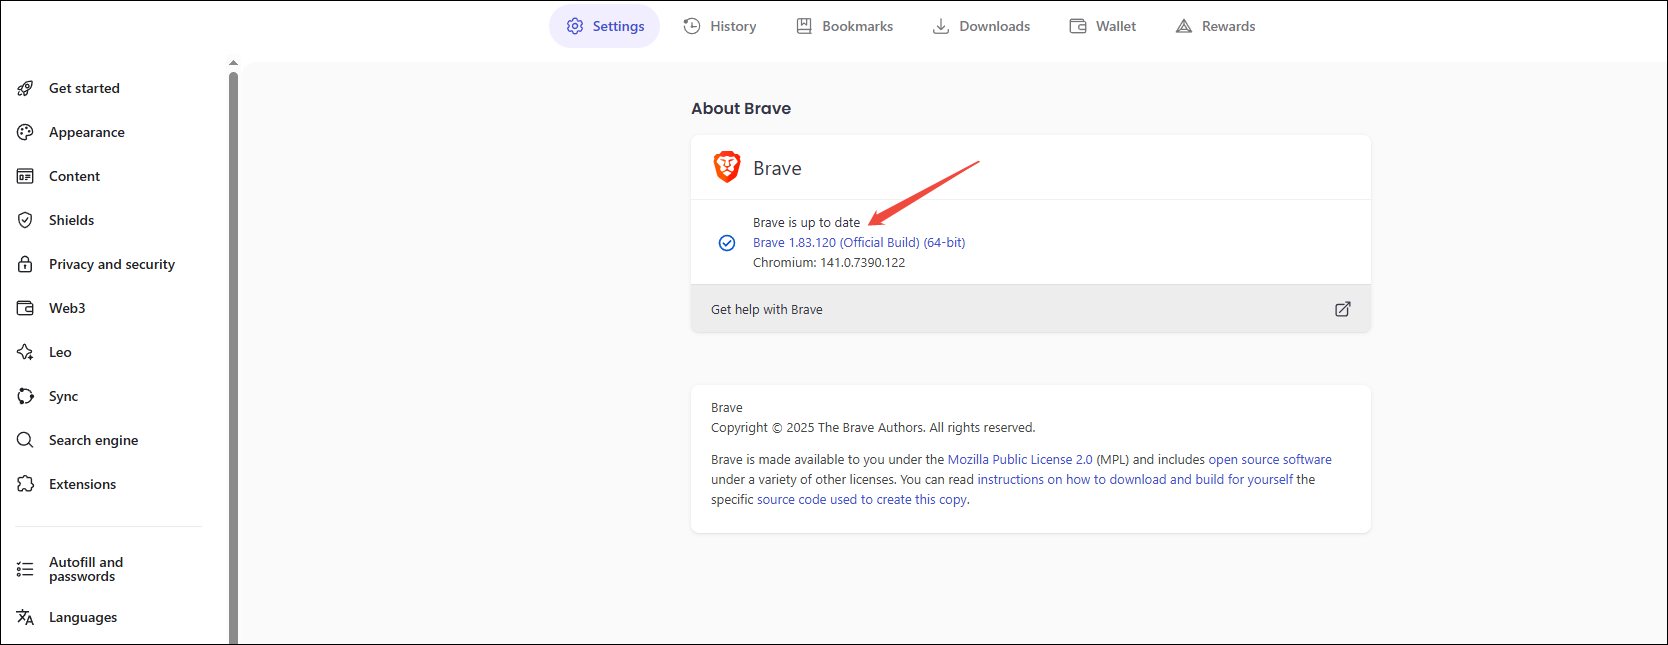Click the external link icon for Brave help
Screen dimensions: 1668x645
pos(1343,309)
